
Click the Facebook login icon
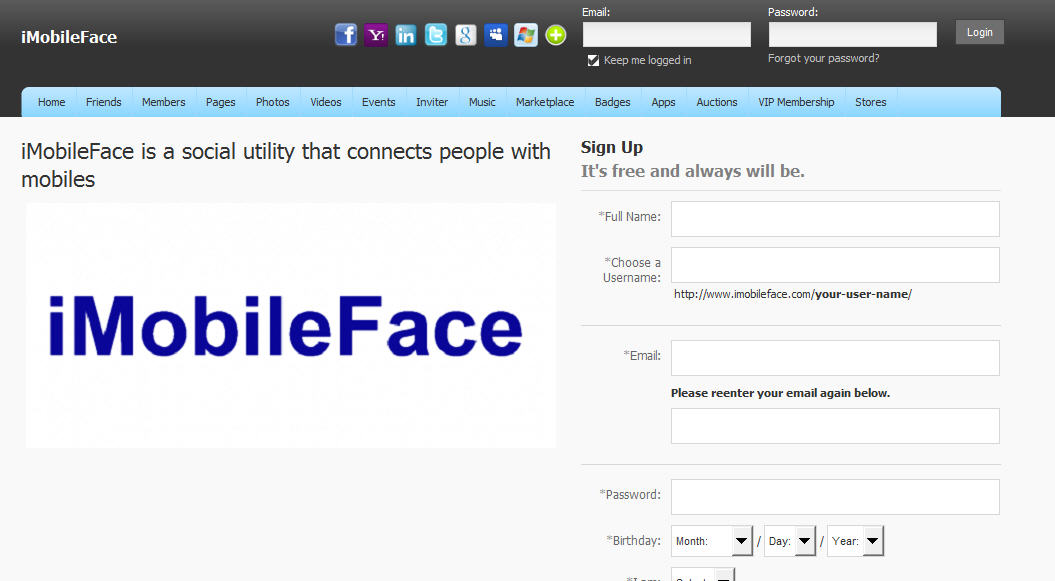pyautogui.click(x=346, y=34)
